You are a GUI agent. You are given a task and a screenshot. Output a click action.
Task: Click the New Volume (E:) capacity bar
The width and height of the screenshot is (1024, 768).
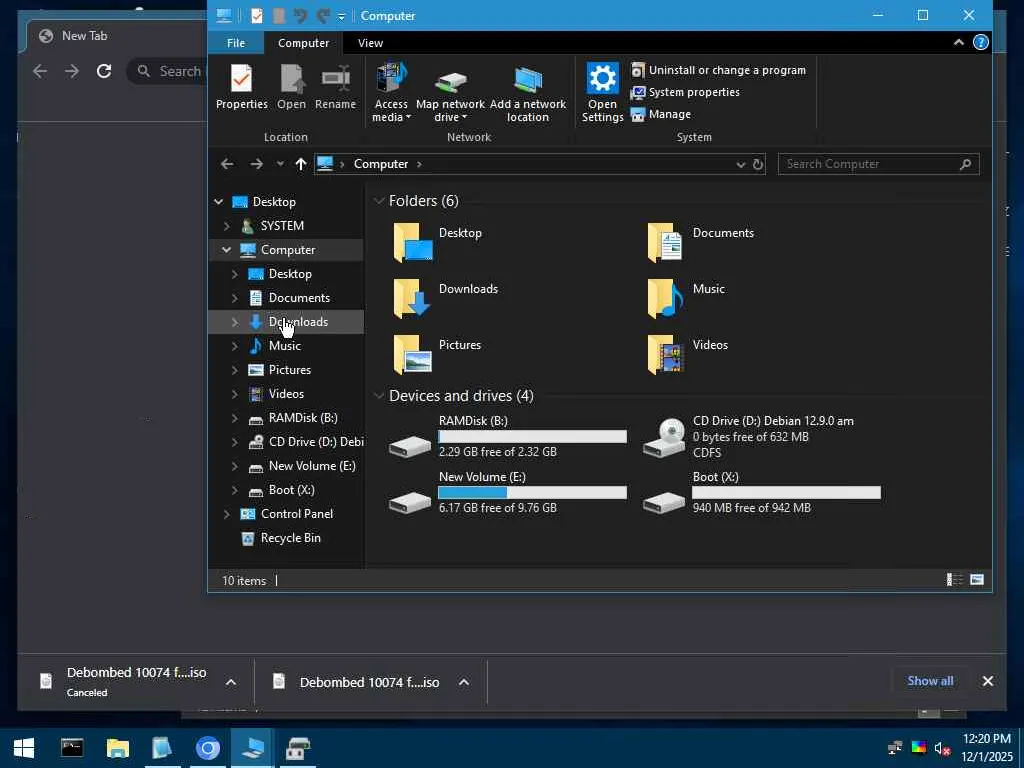532,492
